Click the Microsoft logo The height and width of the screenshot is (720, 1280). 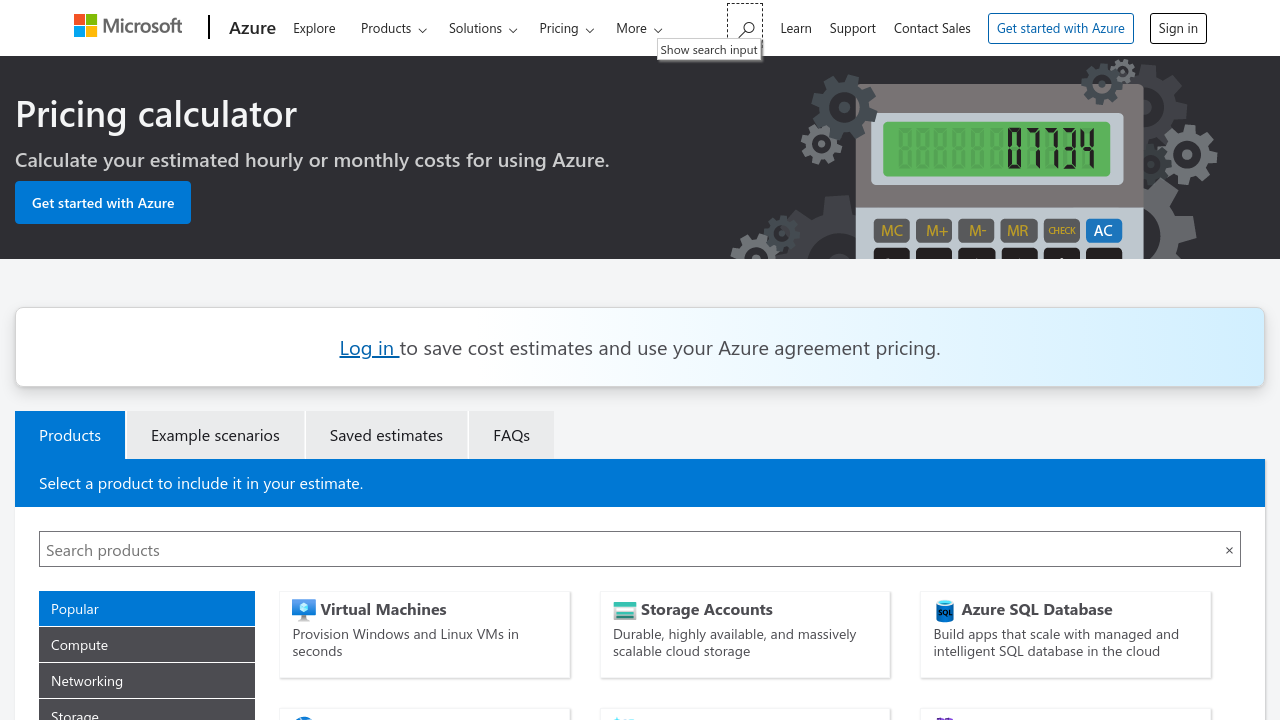coord(128,26)
